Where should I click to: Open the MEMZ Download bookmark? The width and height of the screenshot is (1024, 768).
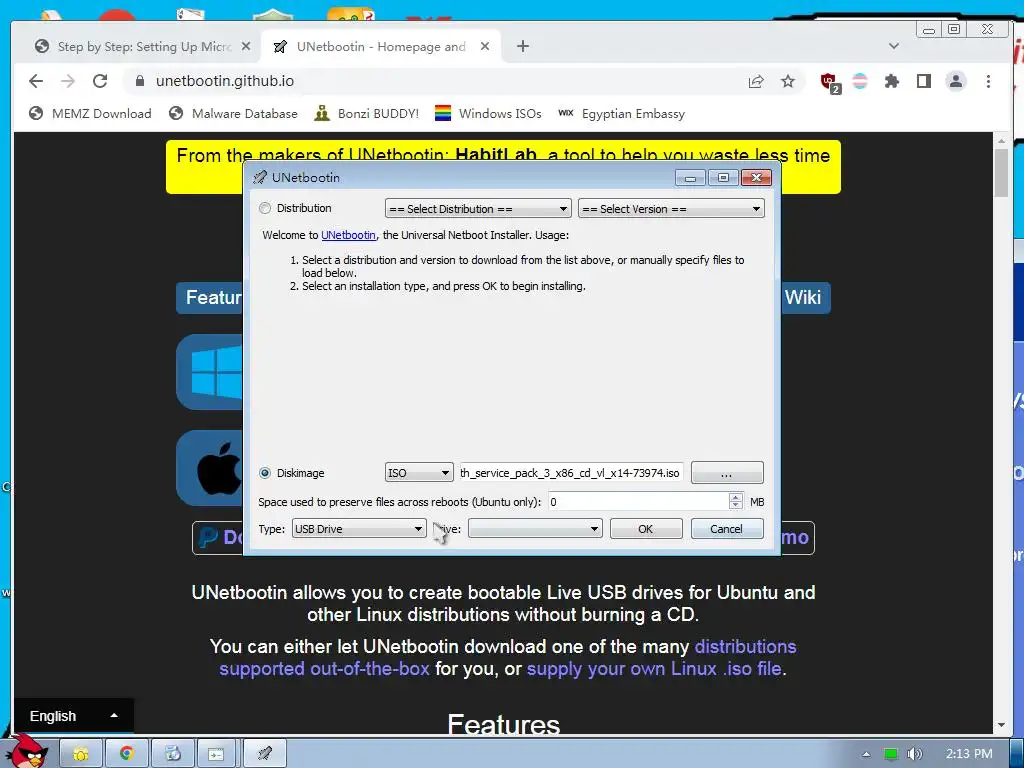90,114
